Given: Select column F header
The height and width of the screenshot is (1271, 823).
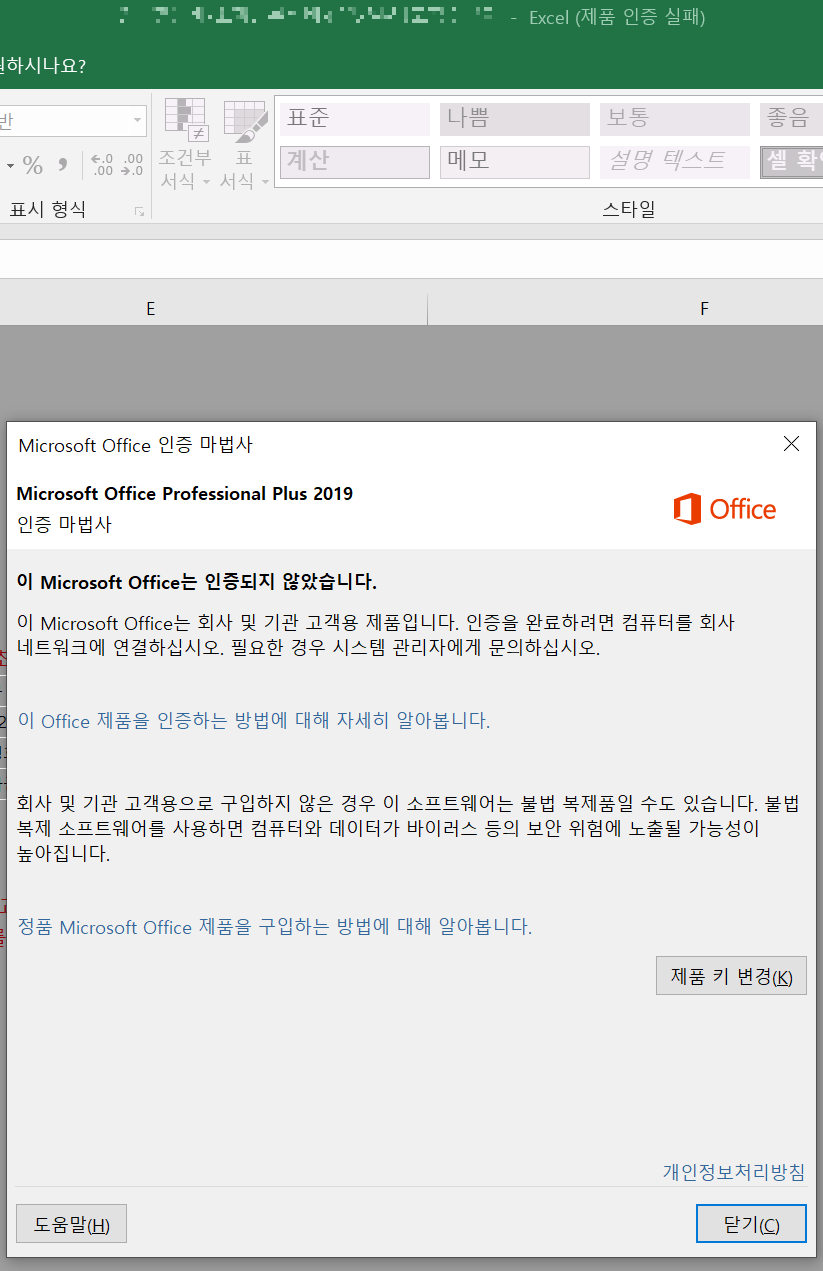Looking at the screenshot, I should coord(626,309).
